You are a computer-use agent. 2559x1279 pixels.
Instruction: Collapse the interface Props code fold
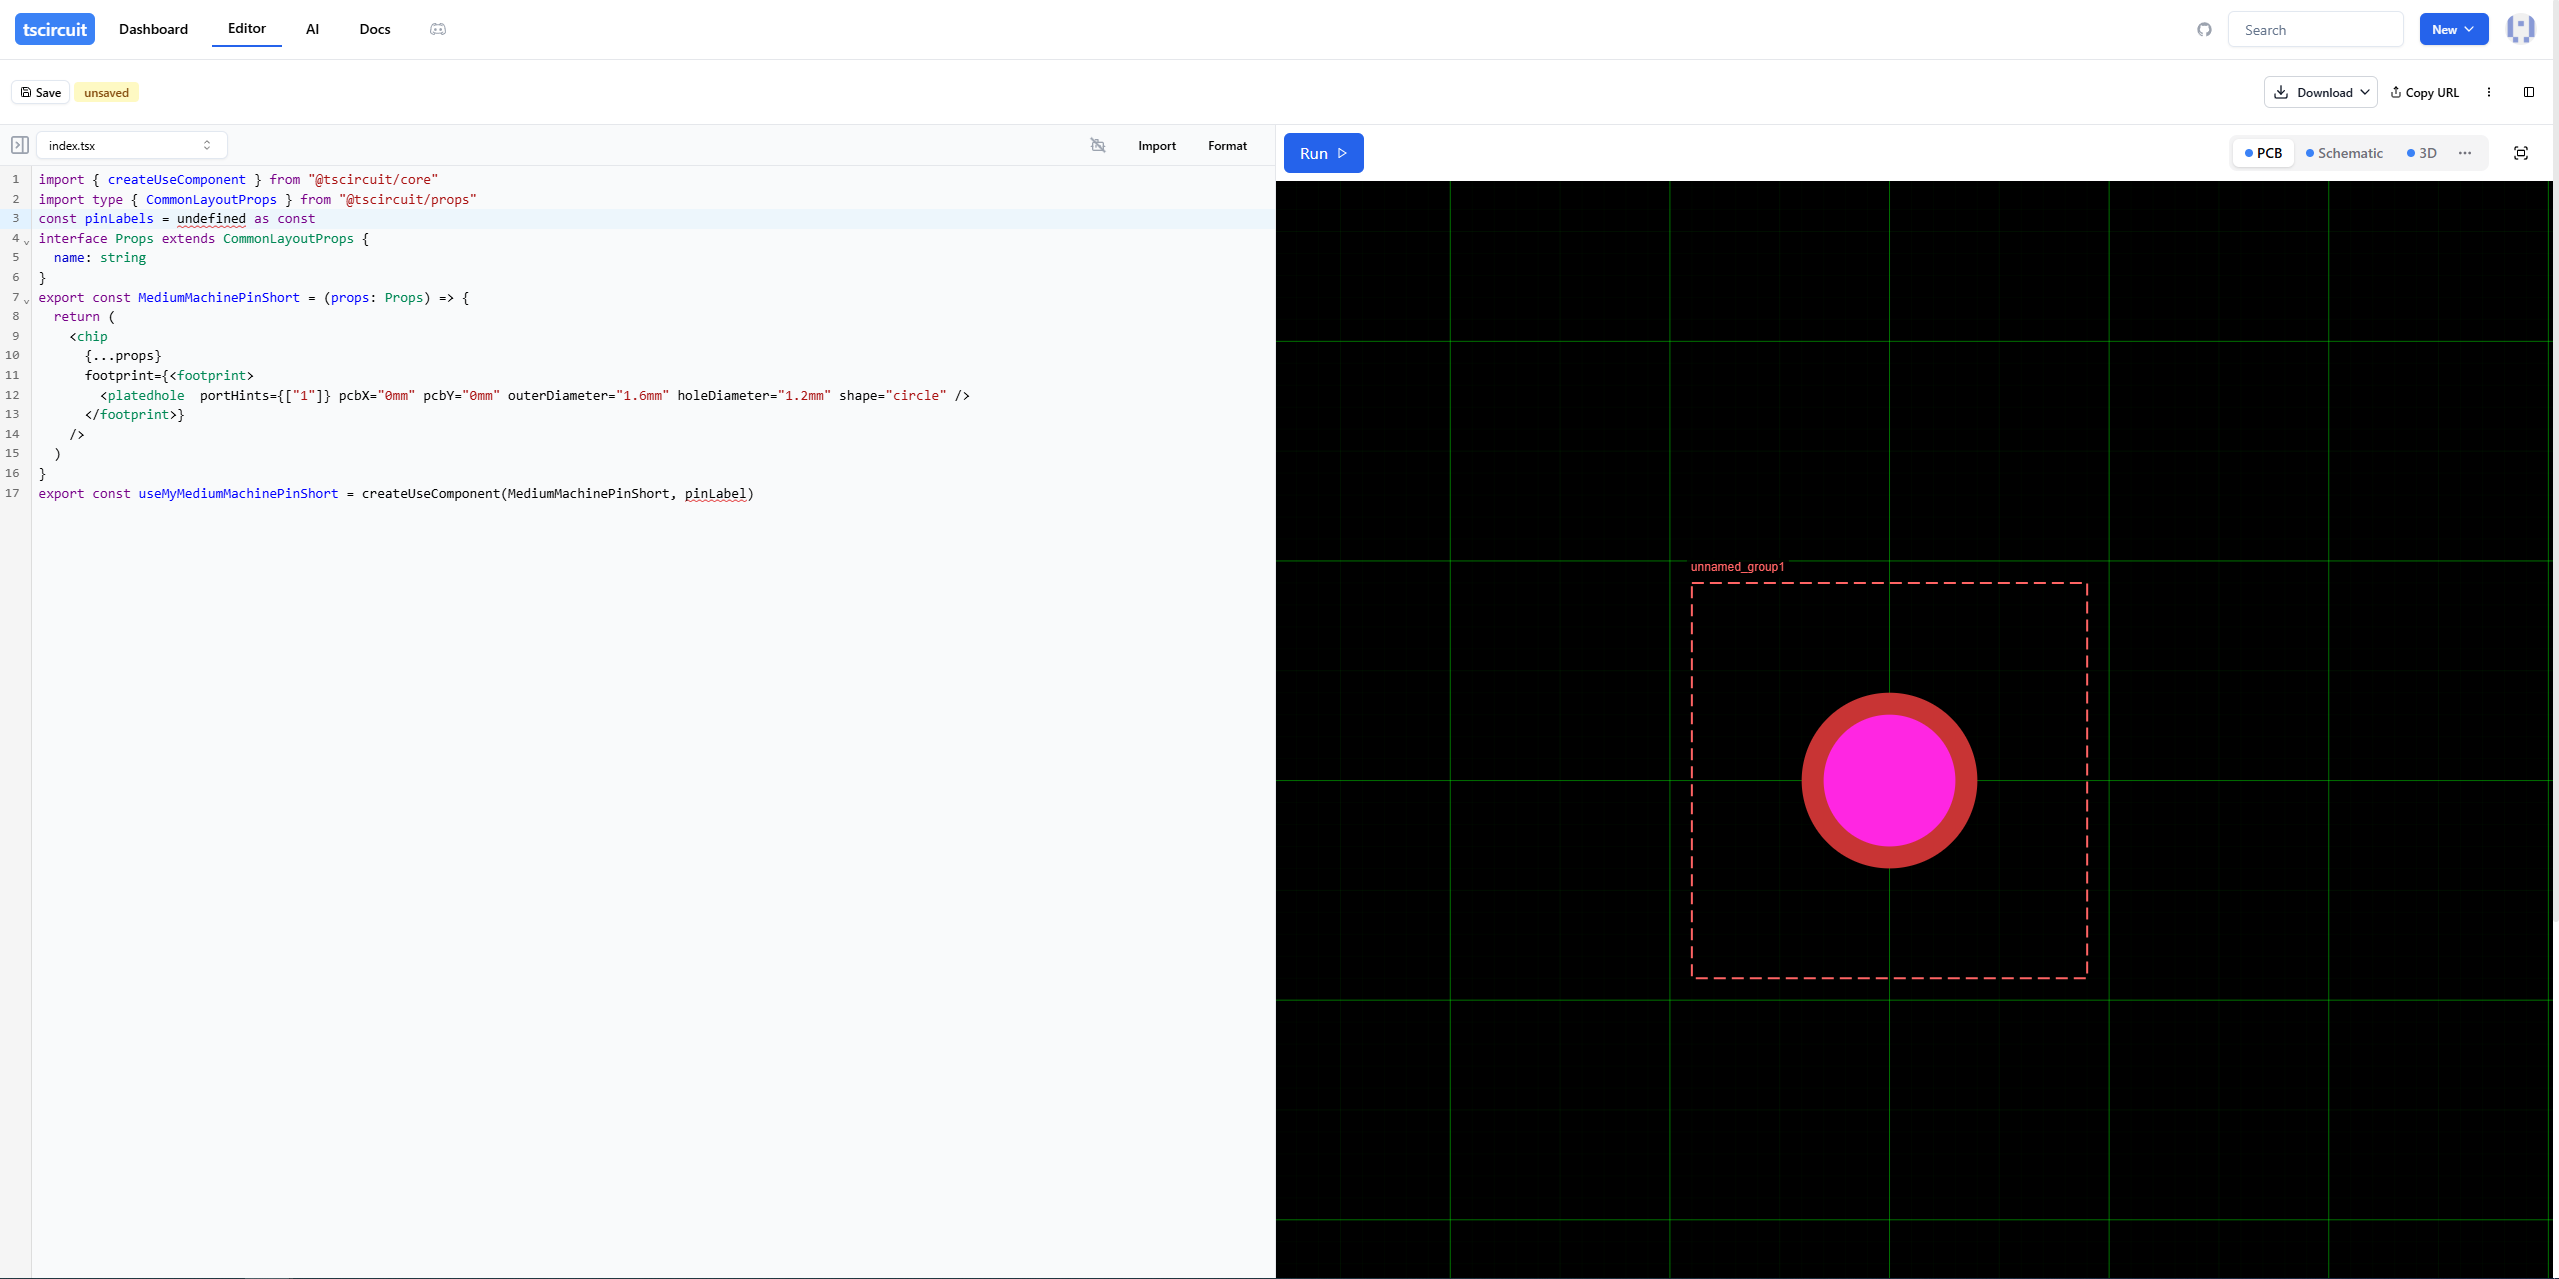tap(27, 241)
